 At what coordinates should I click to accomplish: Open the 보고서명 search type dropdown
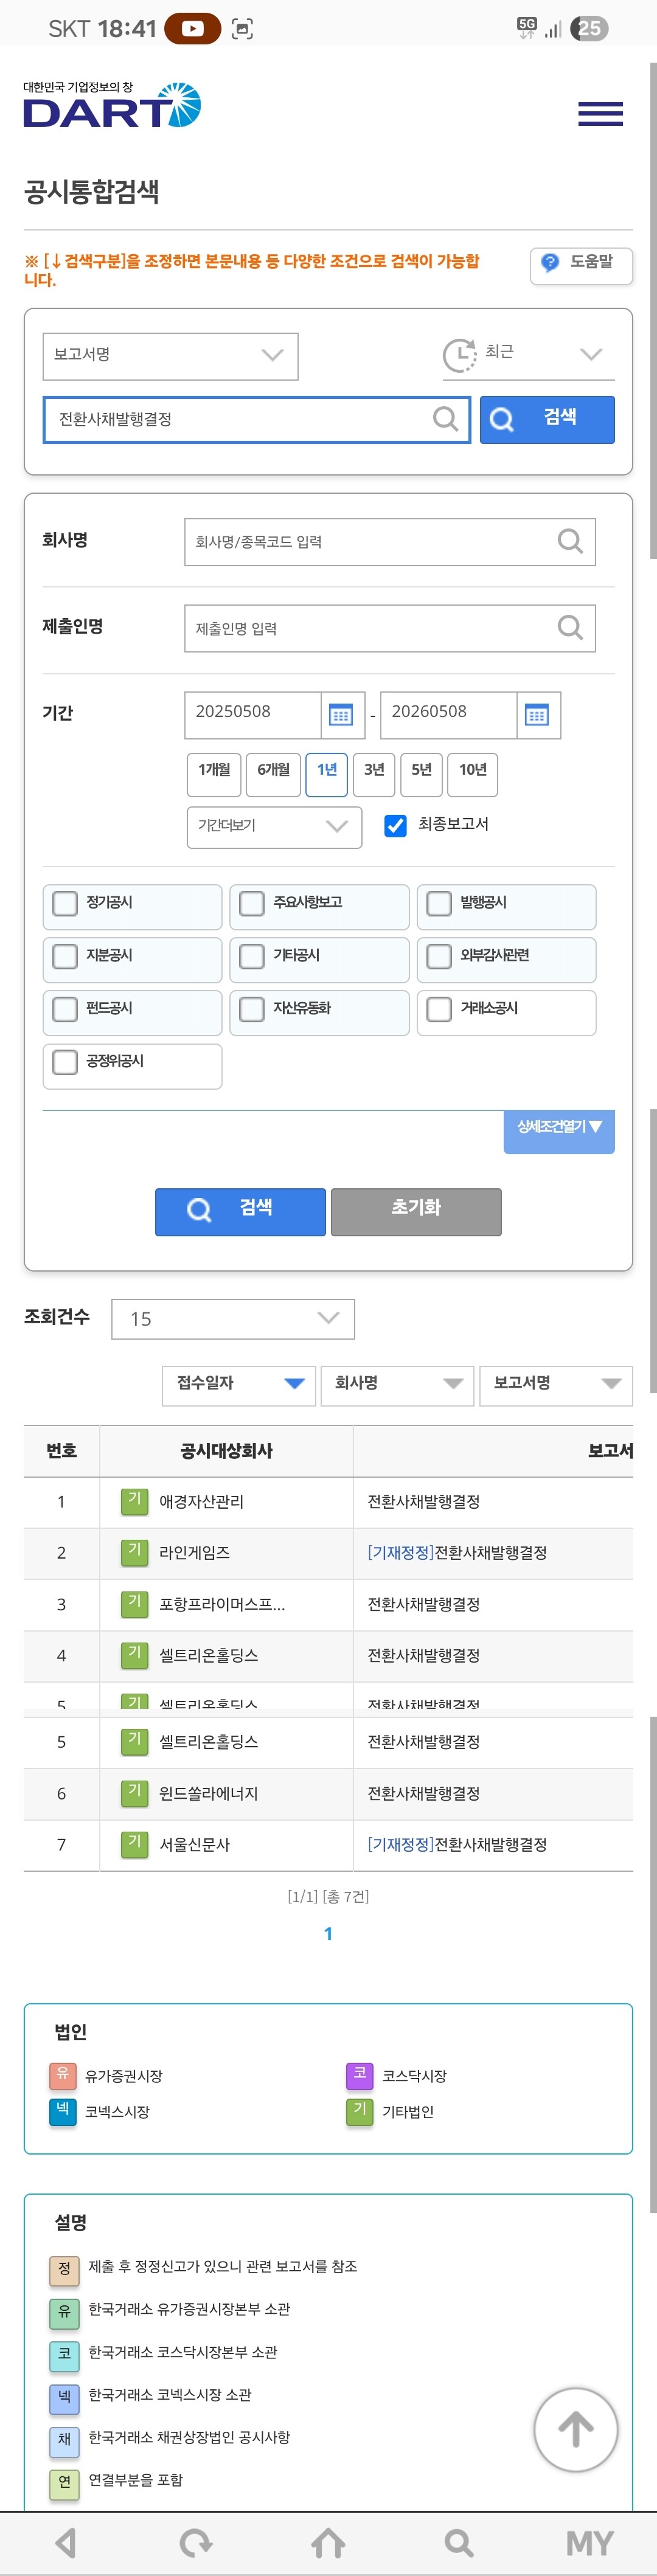(170, 355)
